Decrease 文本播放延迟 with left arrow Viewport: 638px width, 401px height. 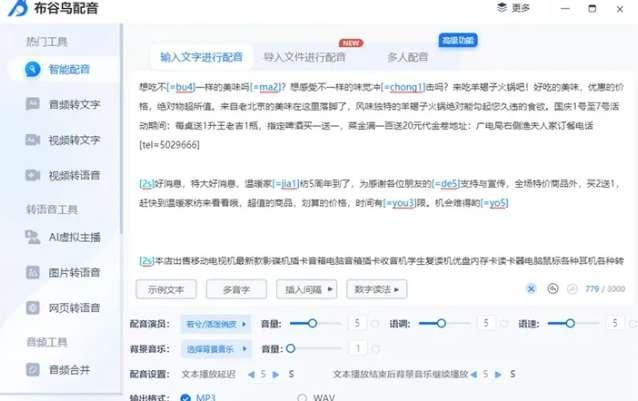click(x=251, y=374)
